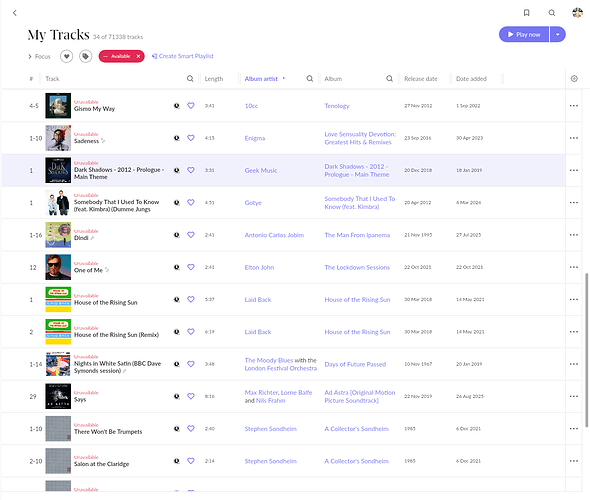Viewport: 590px width, 500px height.
Task: Click the vertical scrollbar thumb
Action: [586, 350]
